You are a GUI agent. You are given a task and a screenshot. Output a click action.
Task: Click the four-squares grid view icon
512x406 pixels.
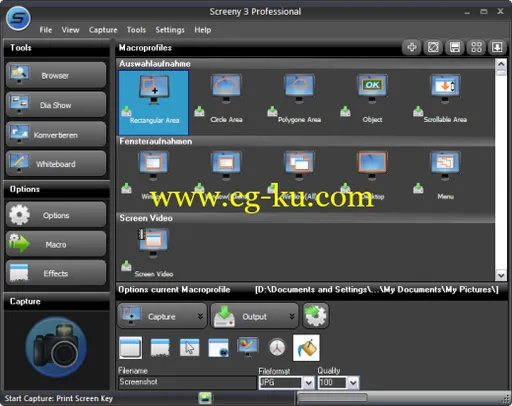pyautogui.click(x=476, y=47)
